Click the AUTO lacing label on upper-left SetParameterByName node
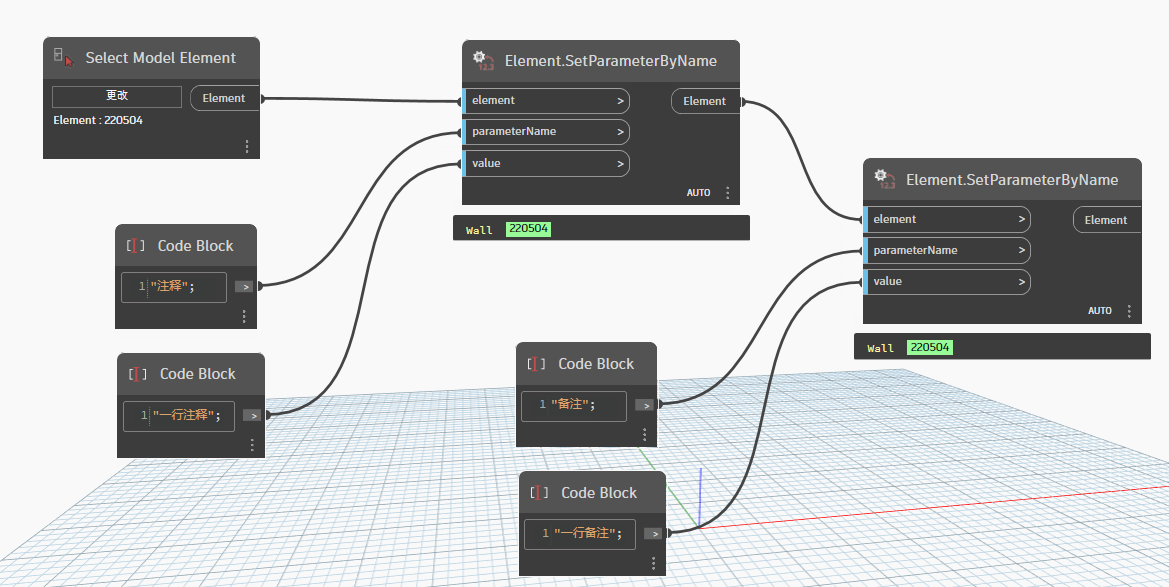This screenshot has width=1169, height=587. pos(698,193)
